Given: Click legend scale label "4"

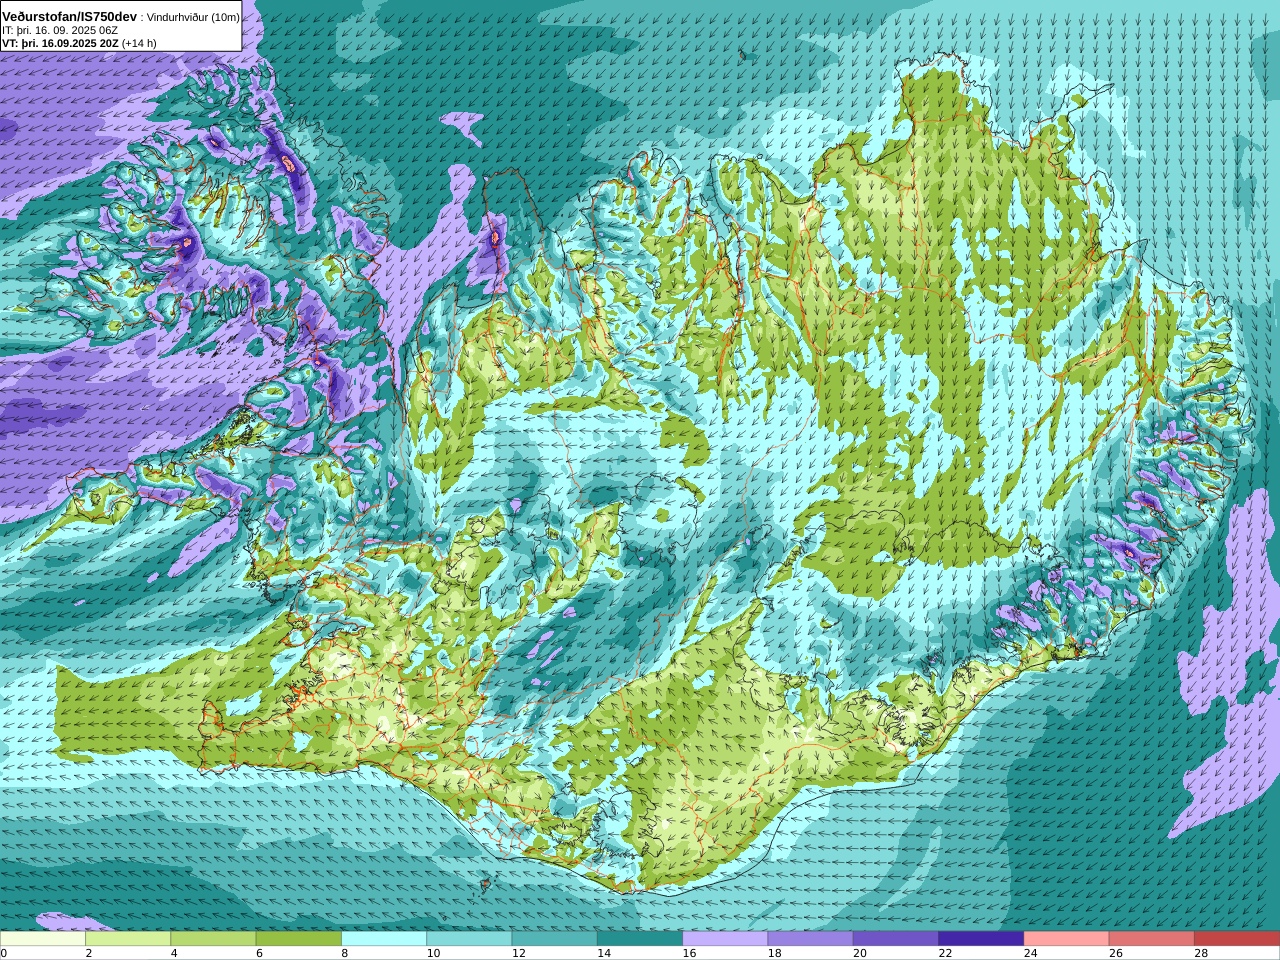Looking at the screenshot, I should [x=174, y=953].
